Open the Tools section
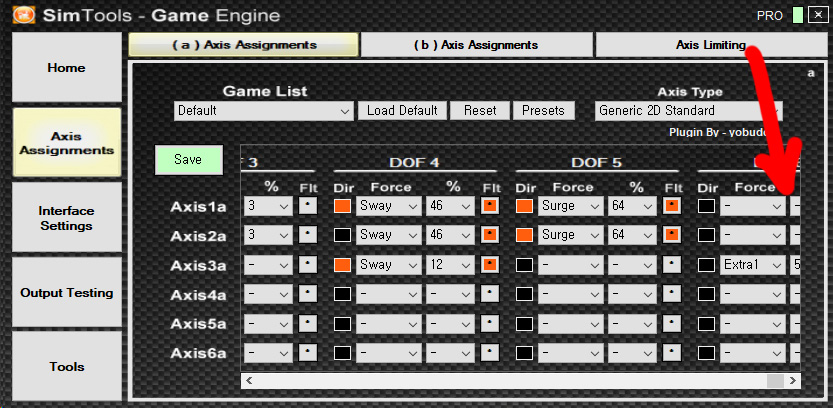The height and width of the screenshot is (408, 833). 66,367
